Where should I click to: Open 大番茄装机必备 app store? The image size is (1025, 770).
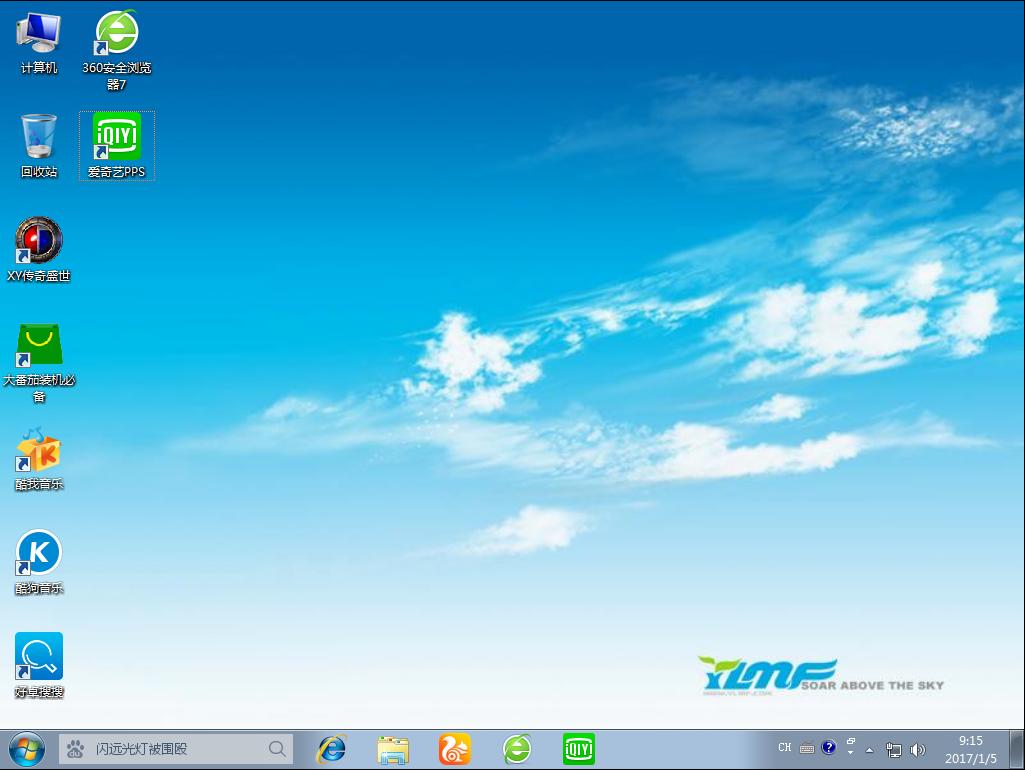[38, 345]
